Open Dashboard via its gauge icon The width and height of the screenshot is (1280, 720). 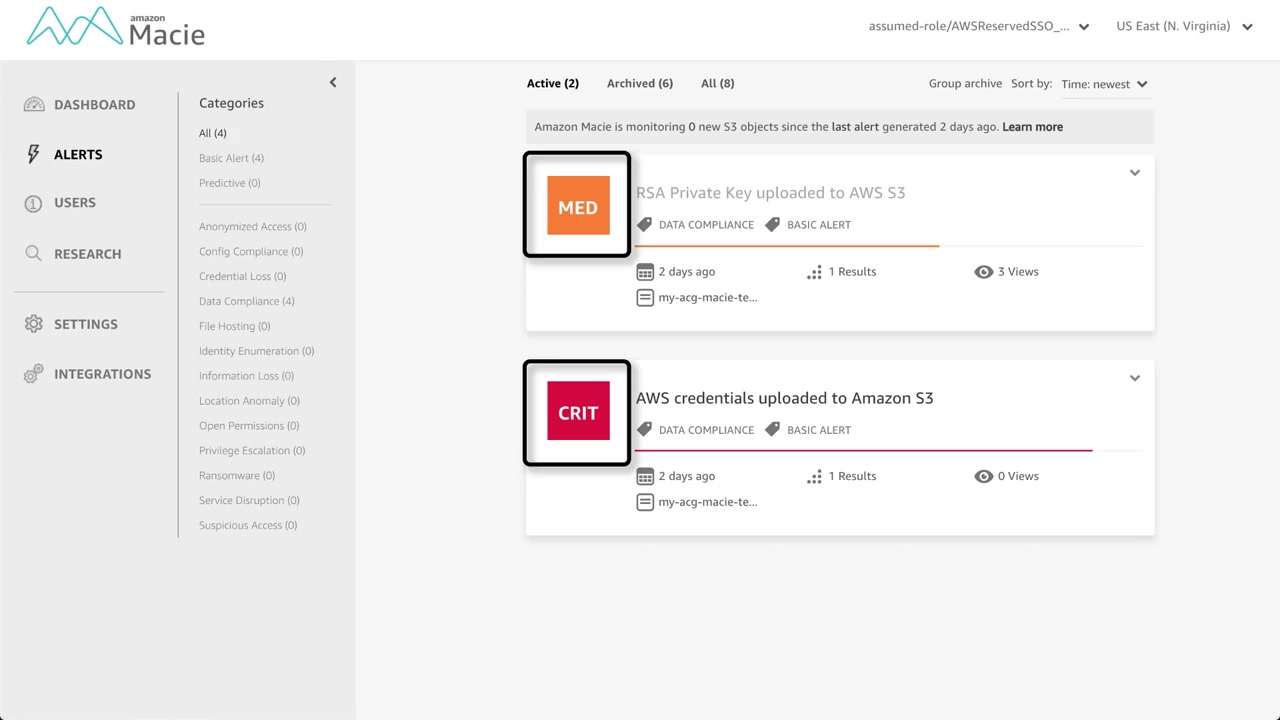pyautogui.click(x=34, y=105)
